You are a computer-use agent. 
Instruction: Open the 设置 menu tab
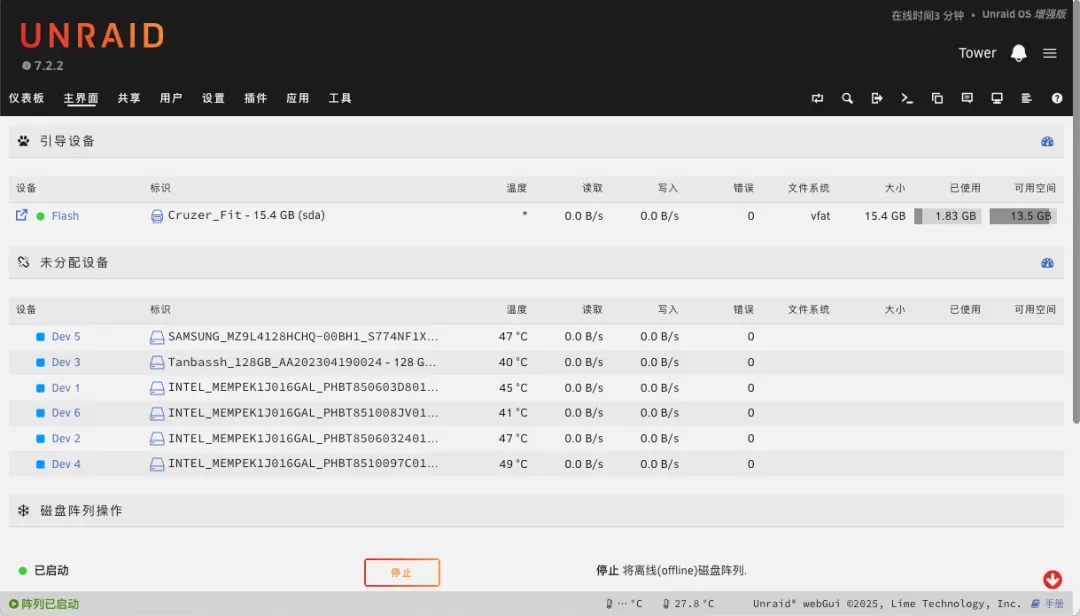click(213, 98)
